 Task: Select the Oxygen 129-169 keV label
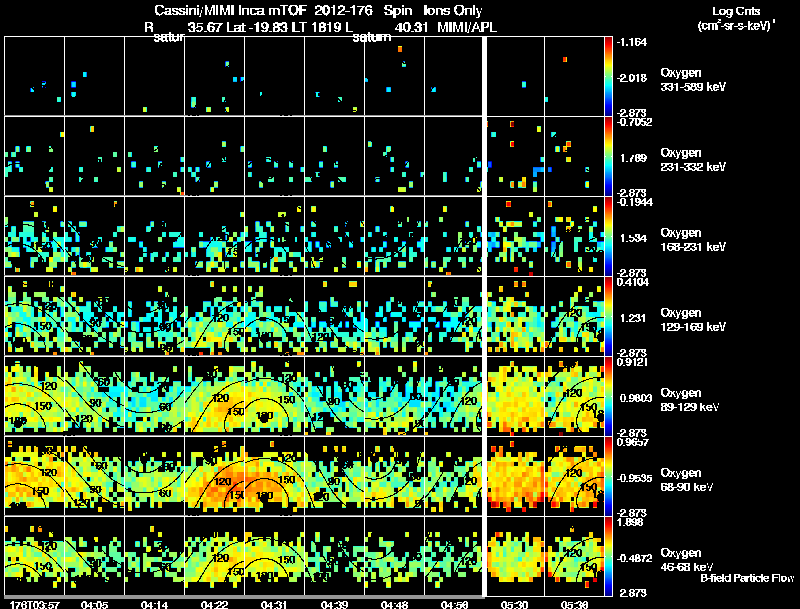coord(693,320)
